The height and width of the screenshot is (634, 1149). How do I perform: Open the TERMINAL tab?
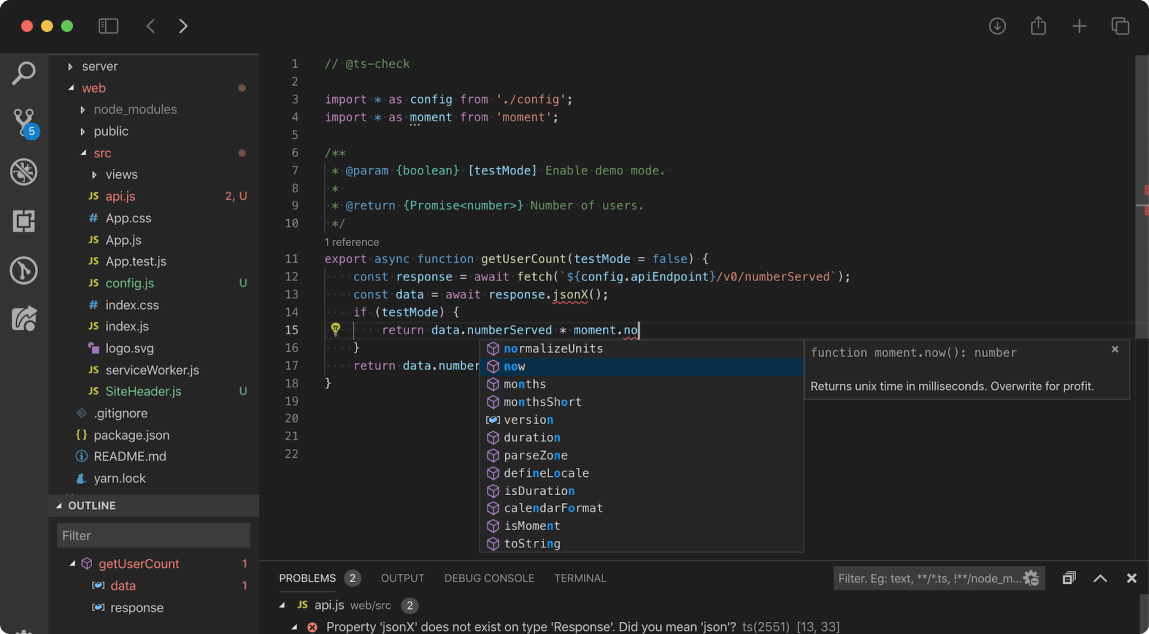tap(580, 578)
